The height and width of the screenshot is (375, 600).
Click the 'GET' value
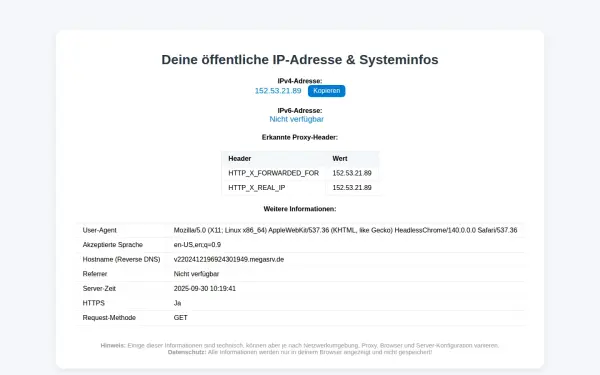(181, 317)
